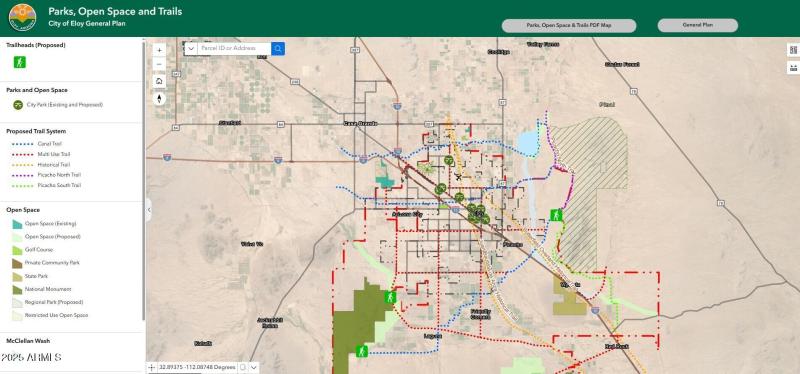
Task: Click the northernmost city park marker
Action: (x=448, y=160)
